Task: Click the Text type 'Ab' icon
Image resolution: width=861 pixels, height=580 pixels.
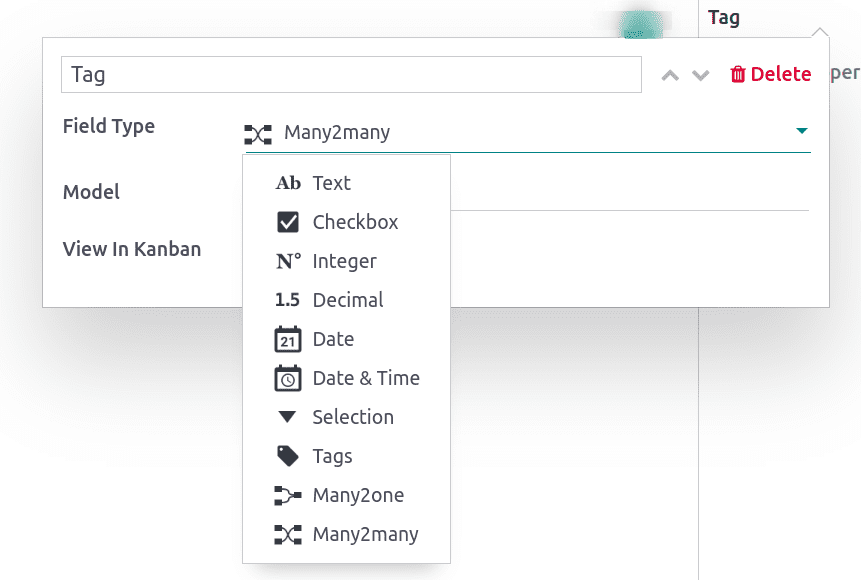Action: [x=288, y=183]
